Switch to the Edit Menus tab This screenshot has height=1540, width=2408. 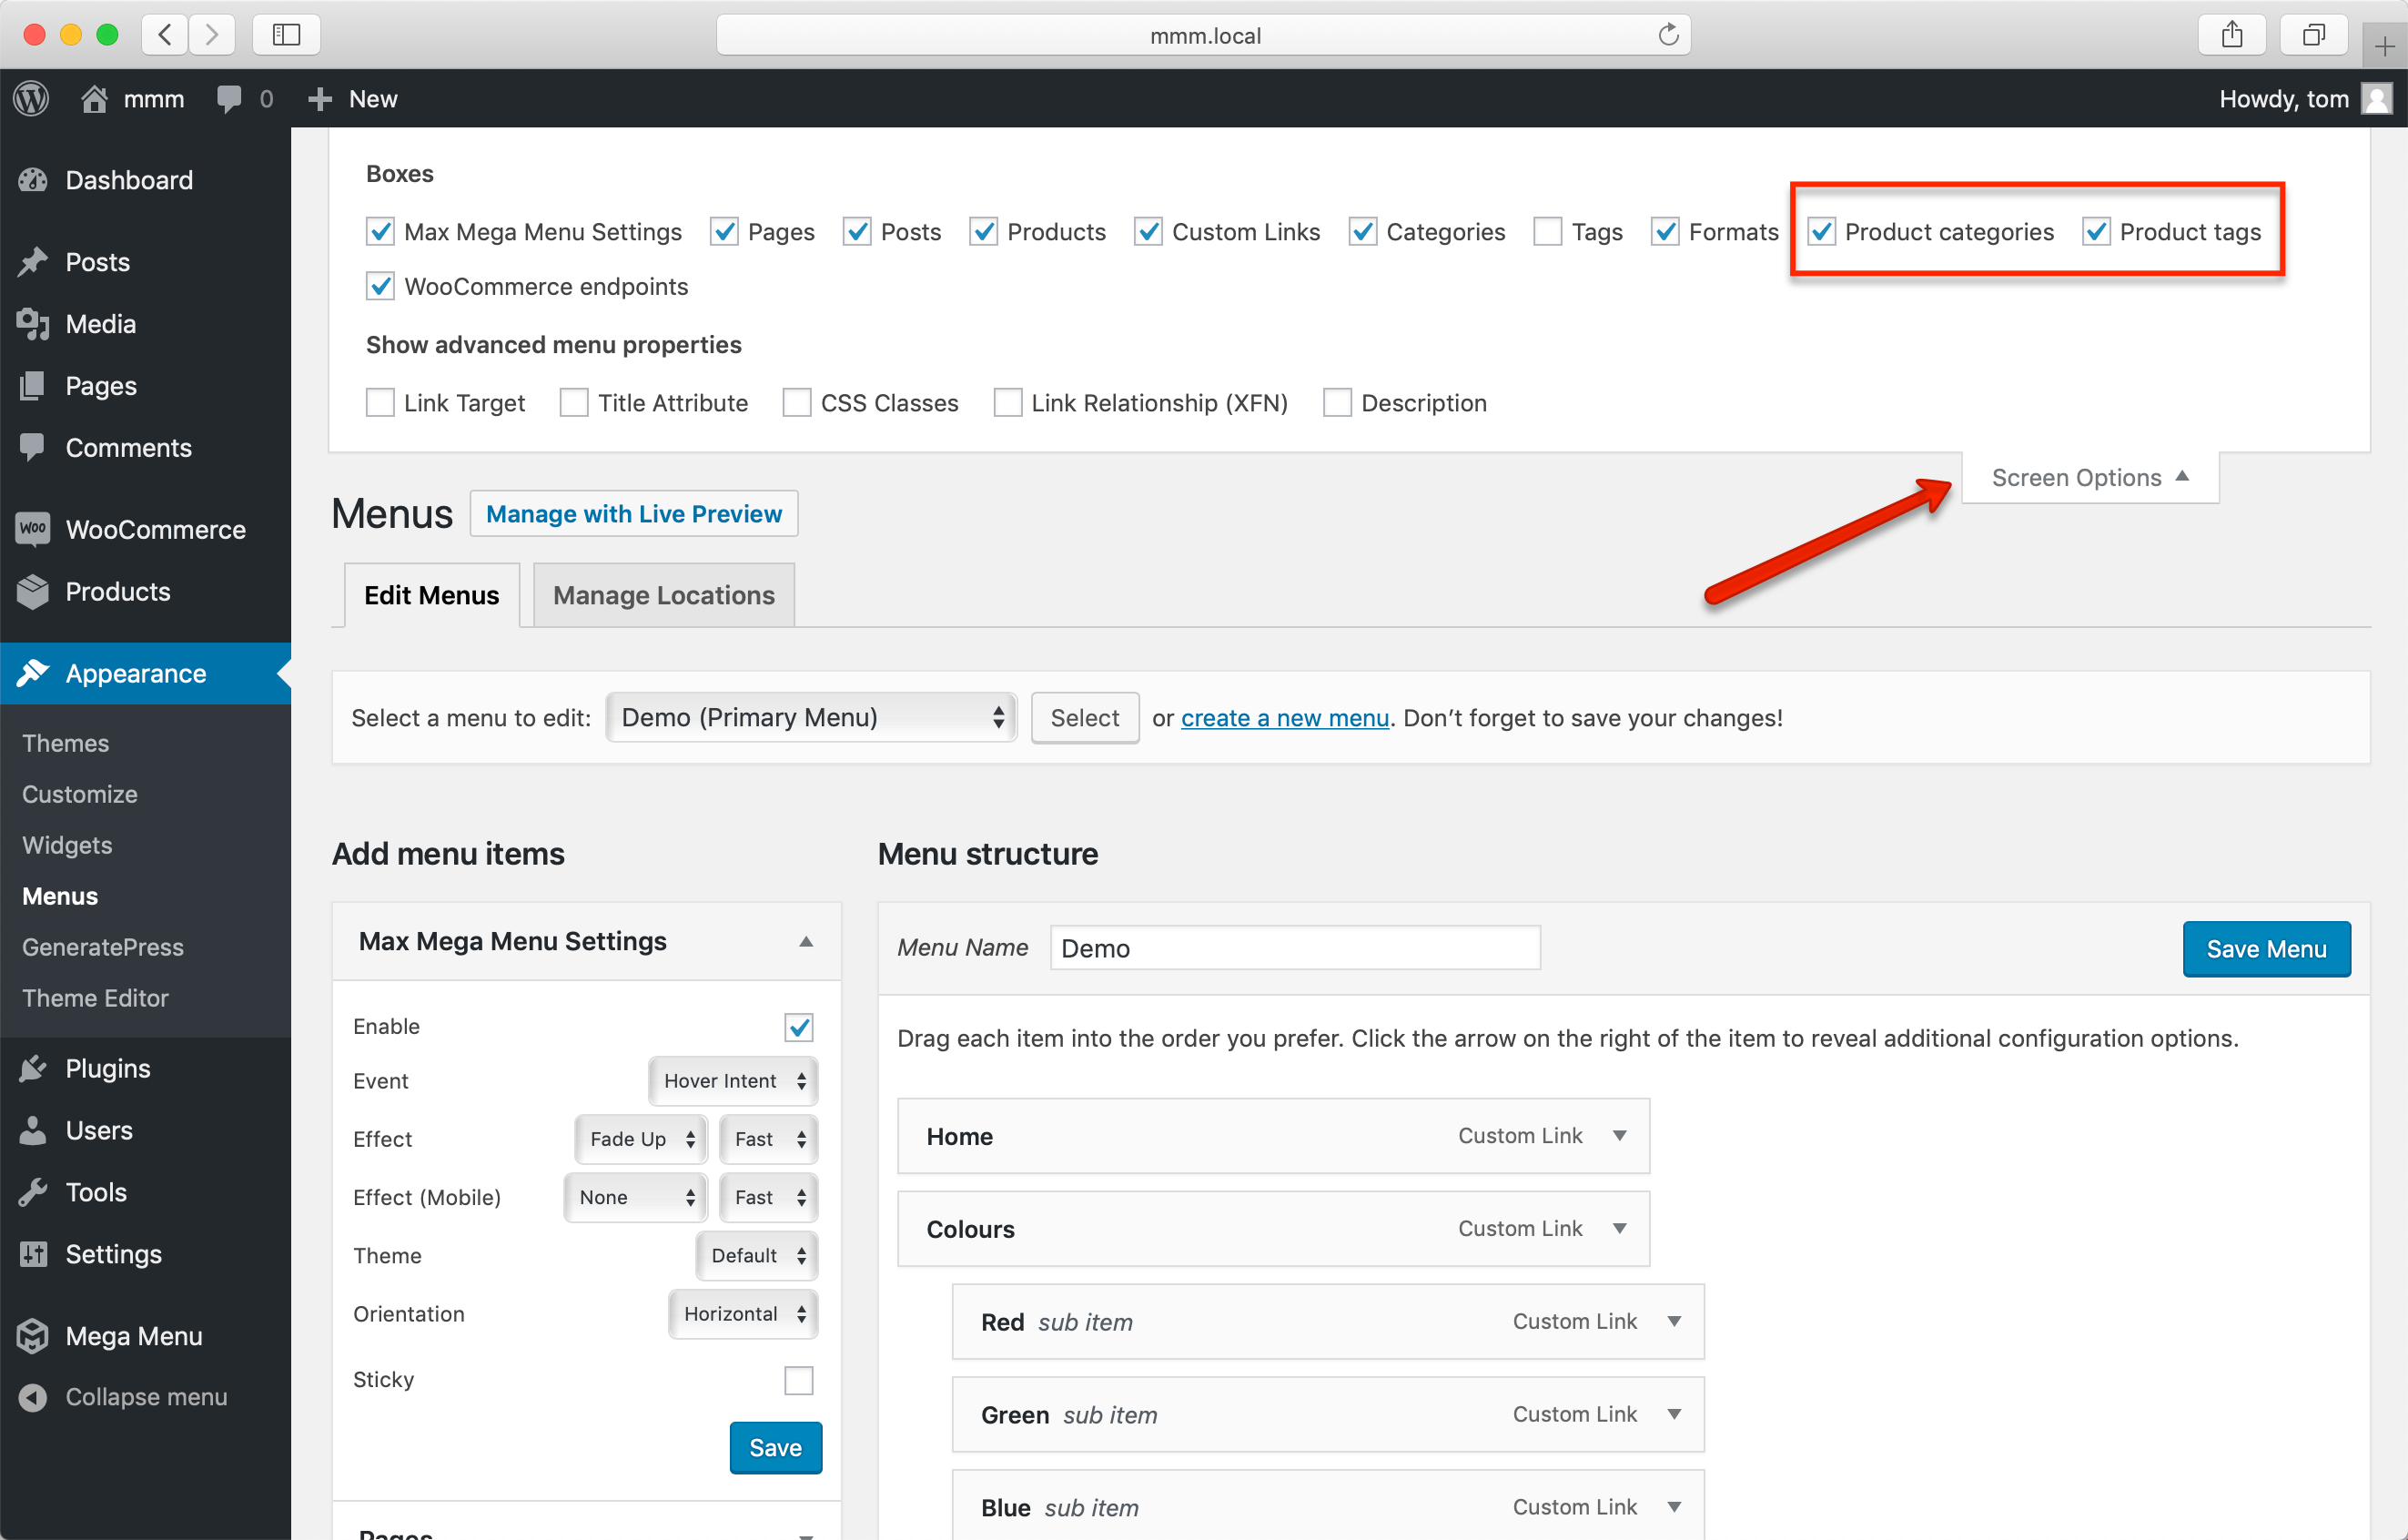pos(430,593)
